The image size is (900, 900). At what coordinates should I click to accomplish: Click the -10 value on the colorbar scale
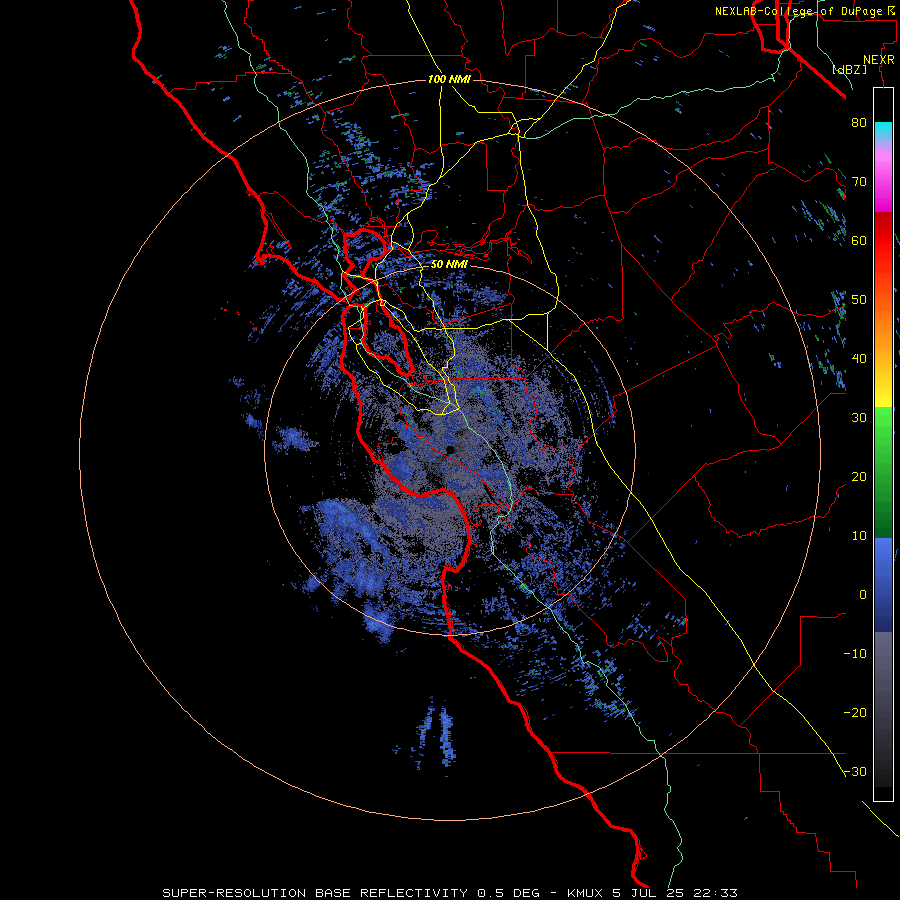[x=855, y=654]
